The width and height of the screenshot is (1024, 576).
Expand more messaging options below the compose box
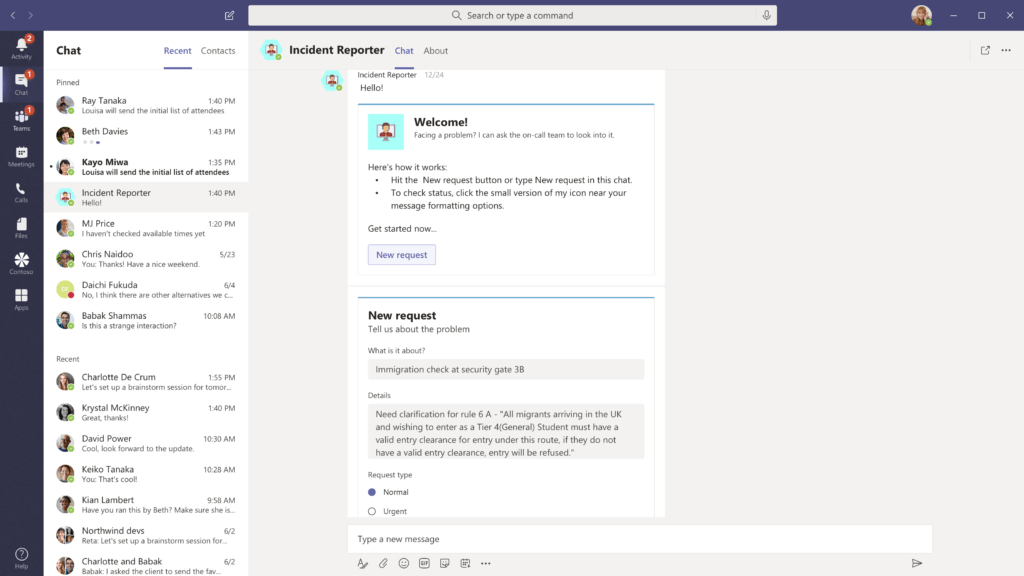(485, 563)
